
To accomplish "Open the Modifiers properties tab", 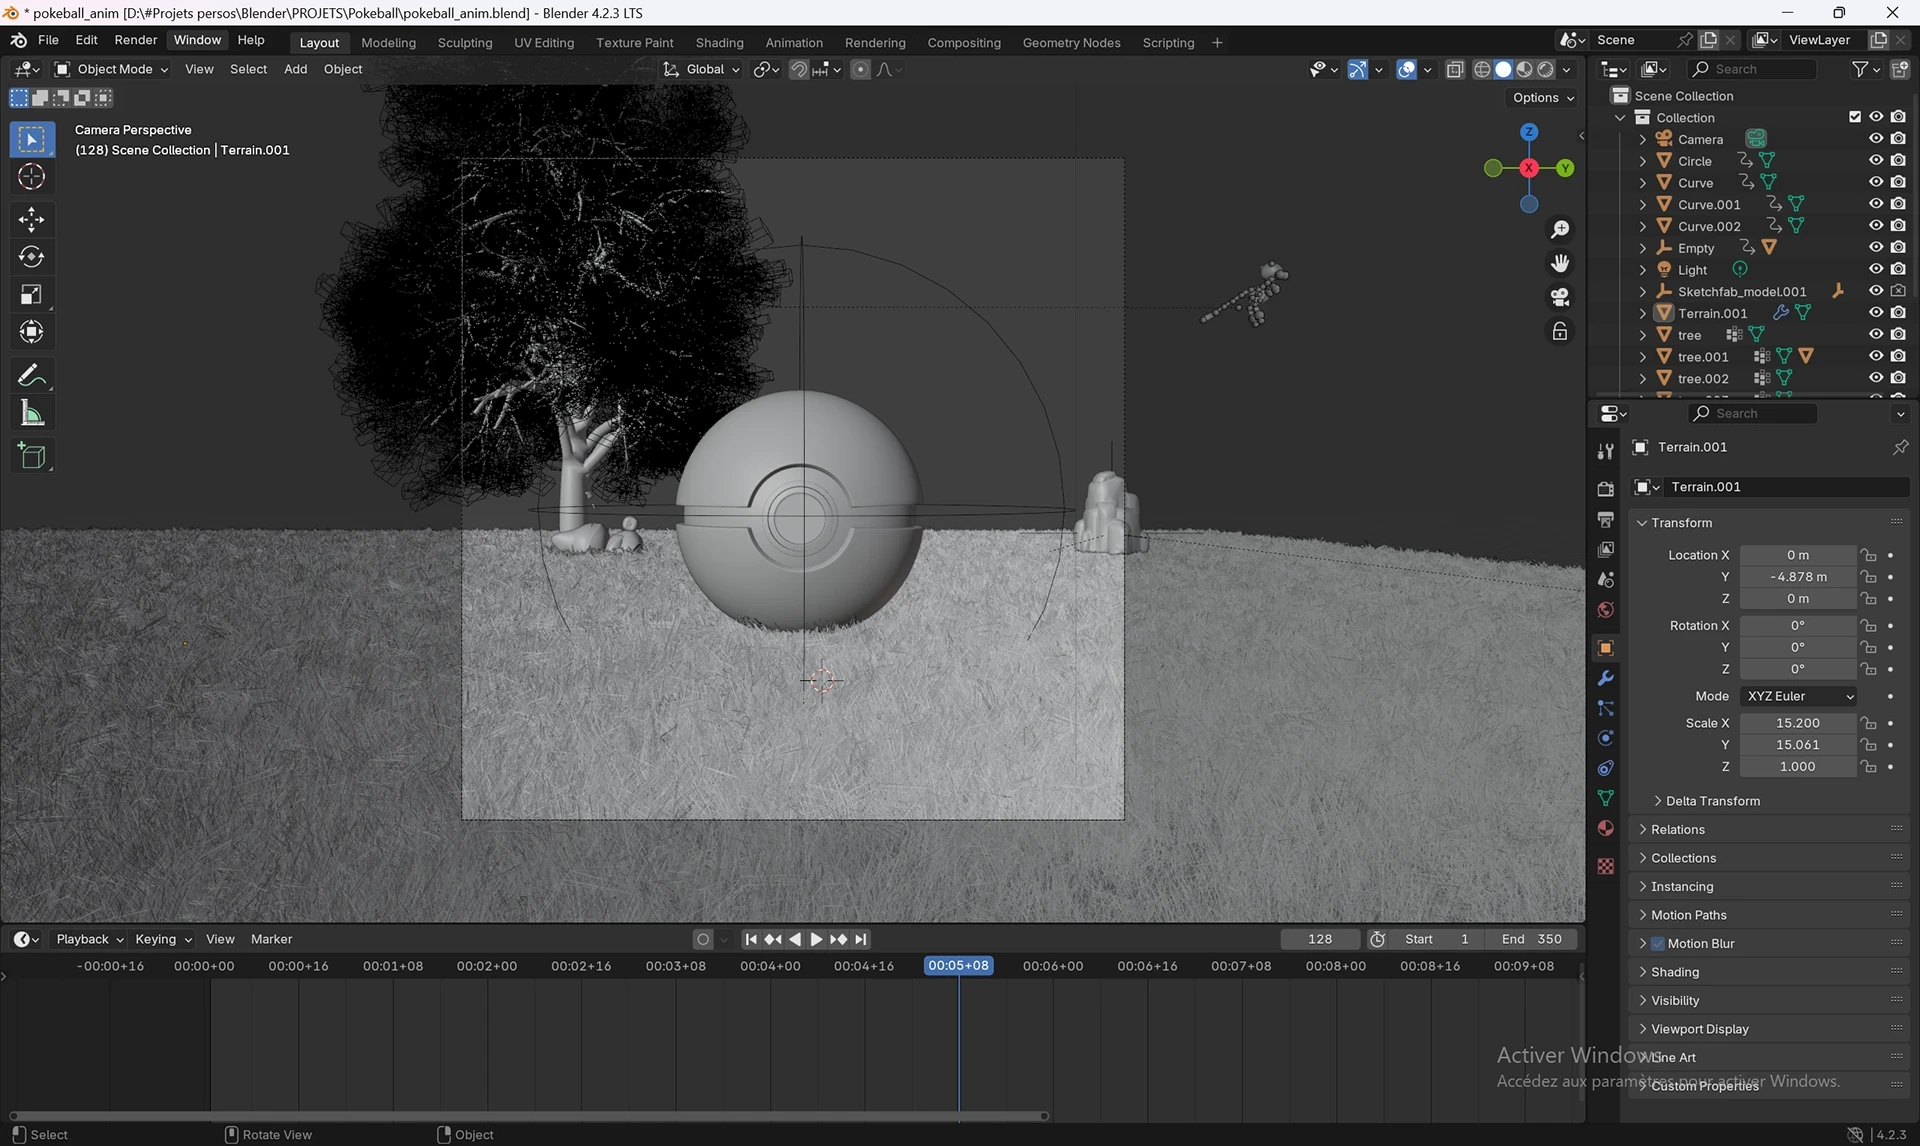I will 1606,679.
